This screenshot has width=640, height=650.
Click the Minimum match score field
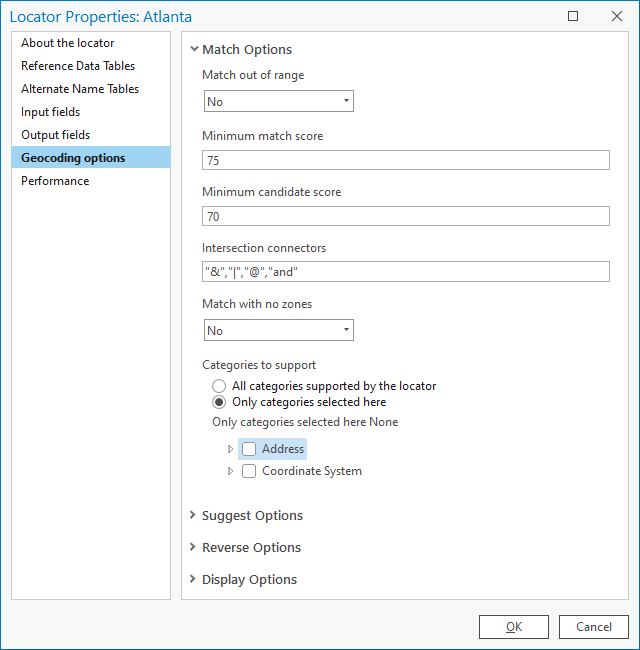coord(406,160)
